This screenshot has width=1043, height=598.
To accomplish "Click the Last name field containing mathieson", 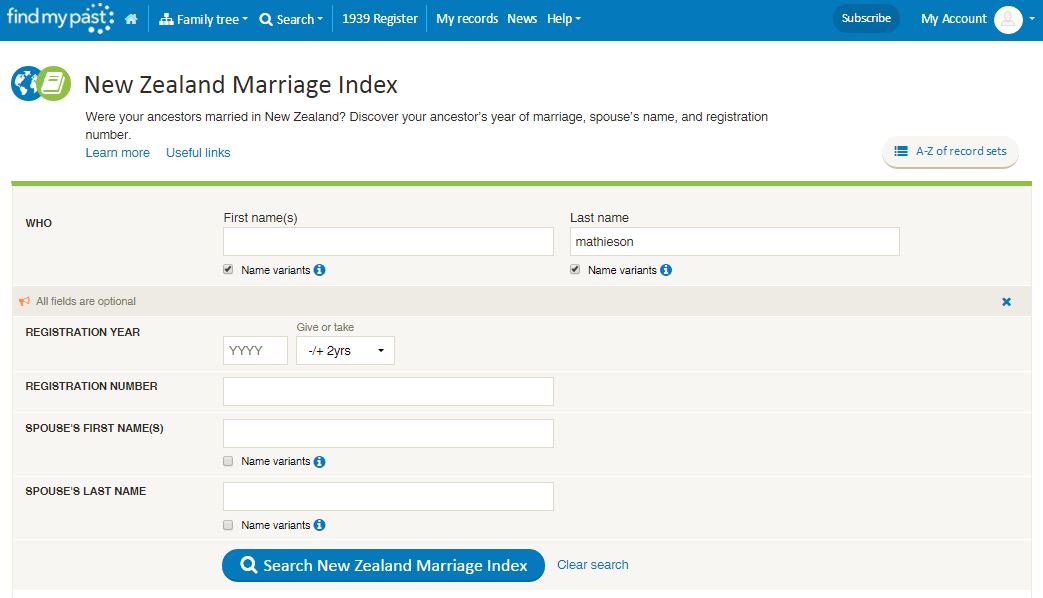I will [x=734, y=241].
